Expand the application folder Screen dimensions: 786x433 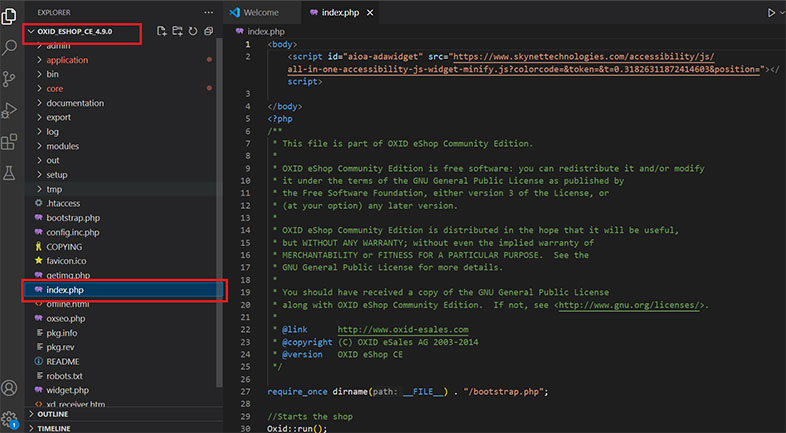click(67, 60)
